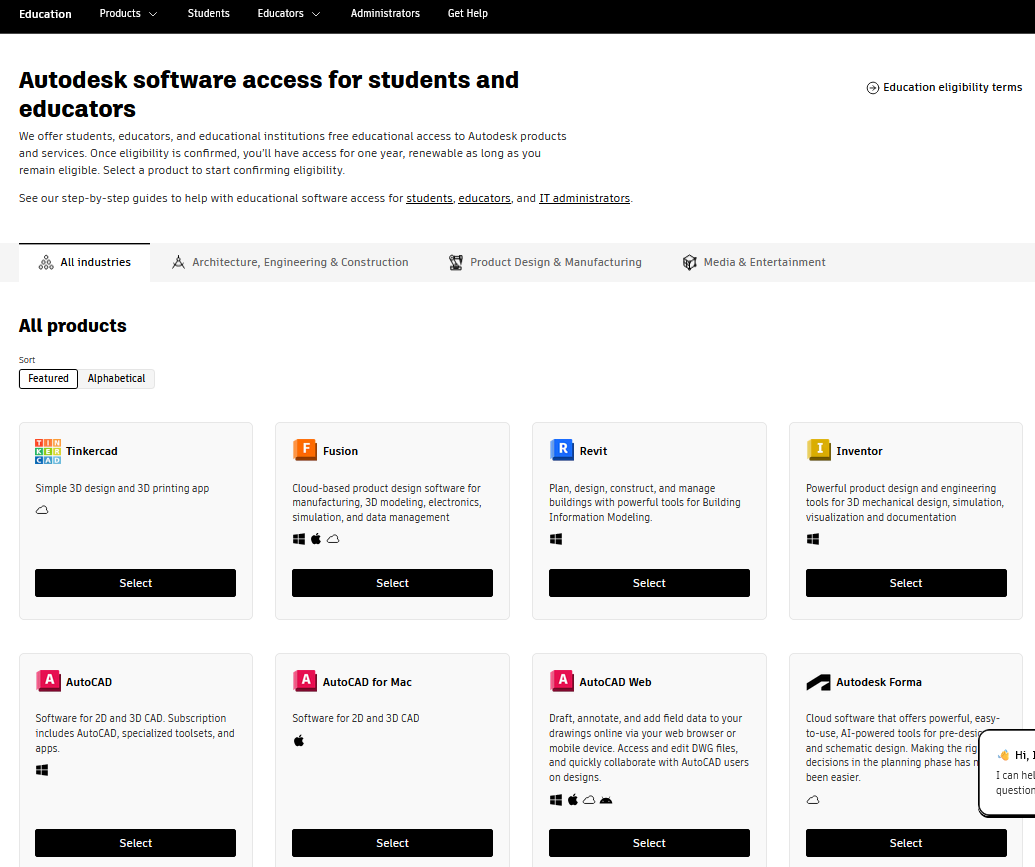The height and width of the screenshot is (867, 1035).
Task: Click the AutoCAD for Mac product icon
Action: point(304,681)
